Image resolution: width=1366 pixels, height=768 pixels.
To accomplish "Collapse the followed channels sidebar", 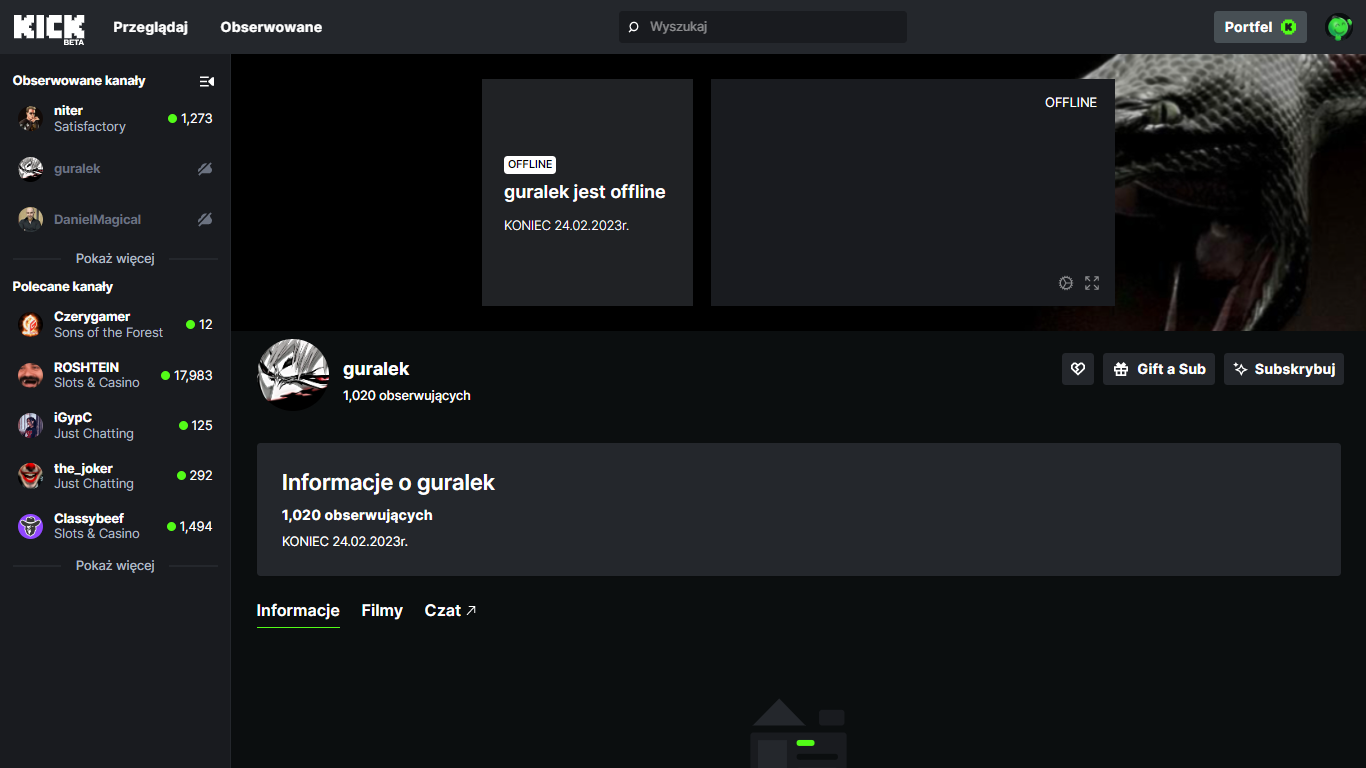I will coord(207,81).
